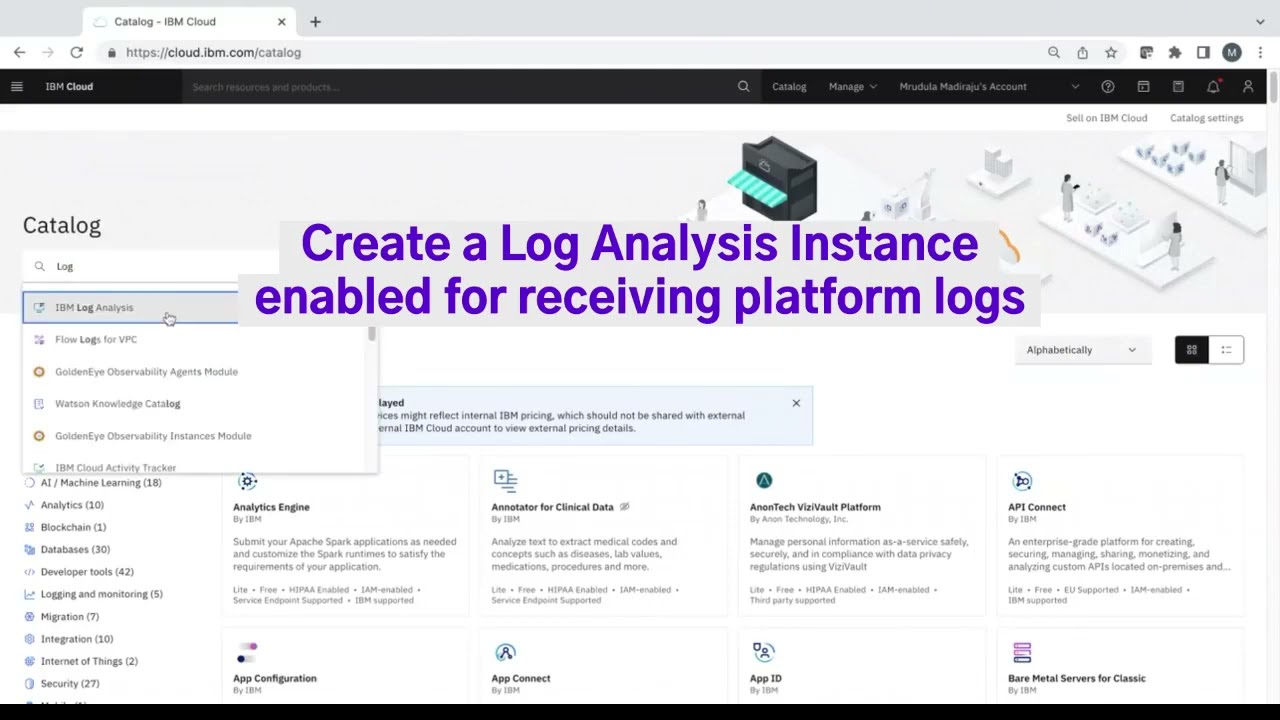Image resolution: width=1280 pixels, height=720 pixels.
Task: Switch to grid tile view
Action: (1191, 350)
